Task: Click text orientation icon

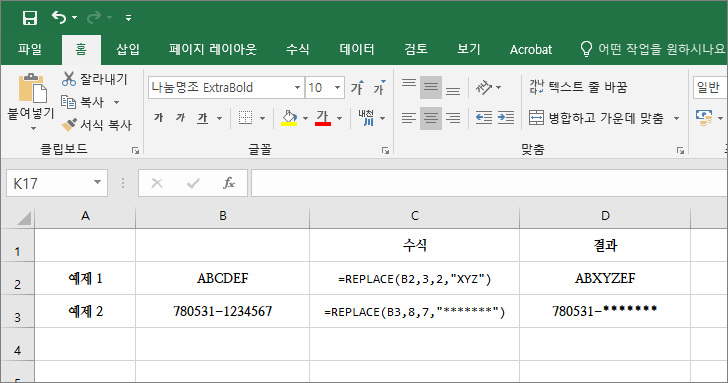Action: (484, 87)
